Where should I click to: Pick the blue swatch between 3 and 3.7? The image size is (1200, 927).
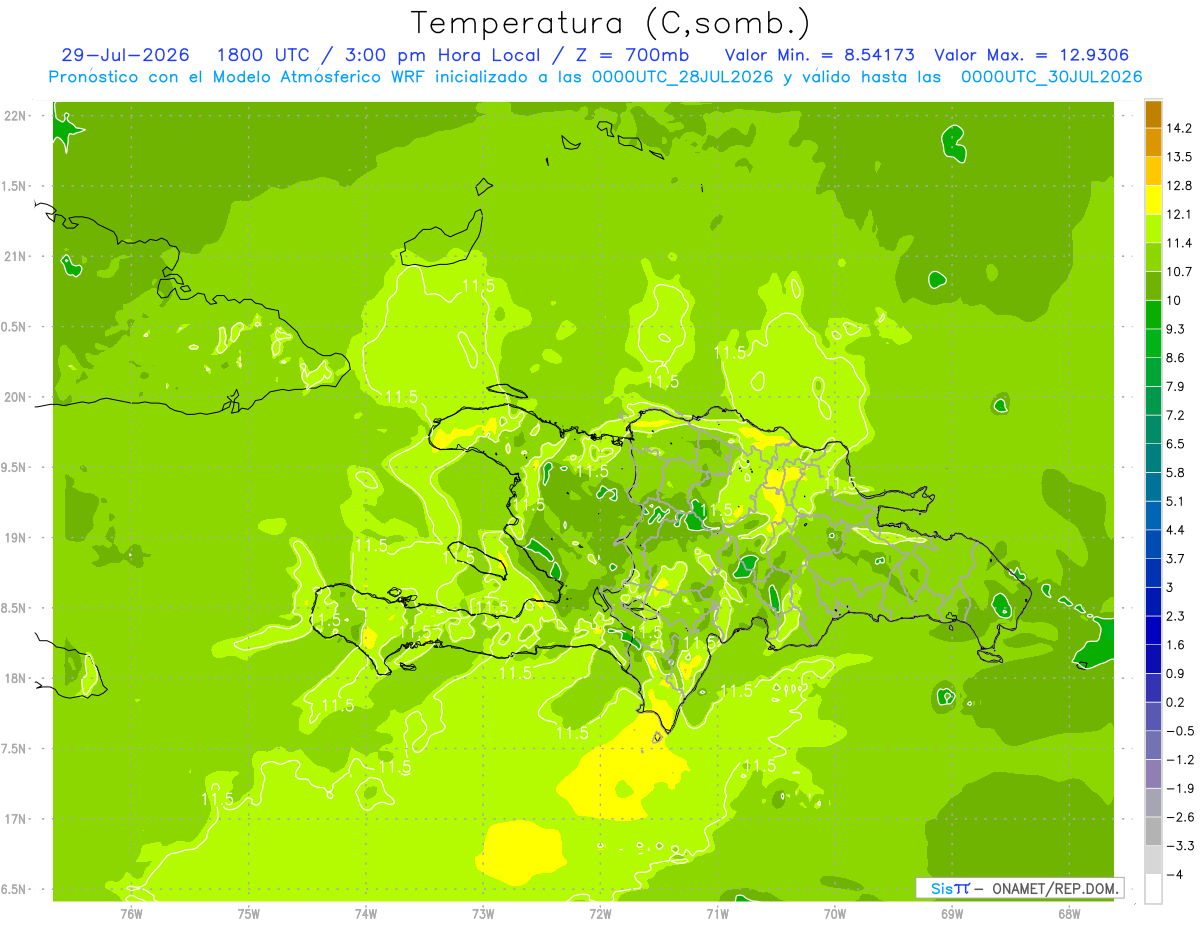[1153, 572]
